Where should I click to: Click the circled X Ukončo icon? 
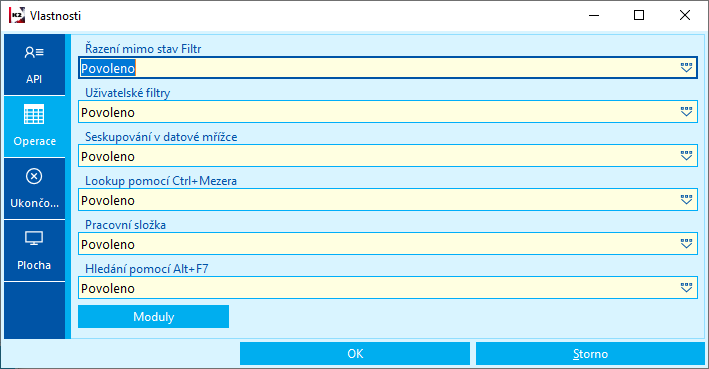(x=34, y=176)
